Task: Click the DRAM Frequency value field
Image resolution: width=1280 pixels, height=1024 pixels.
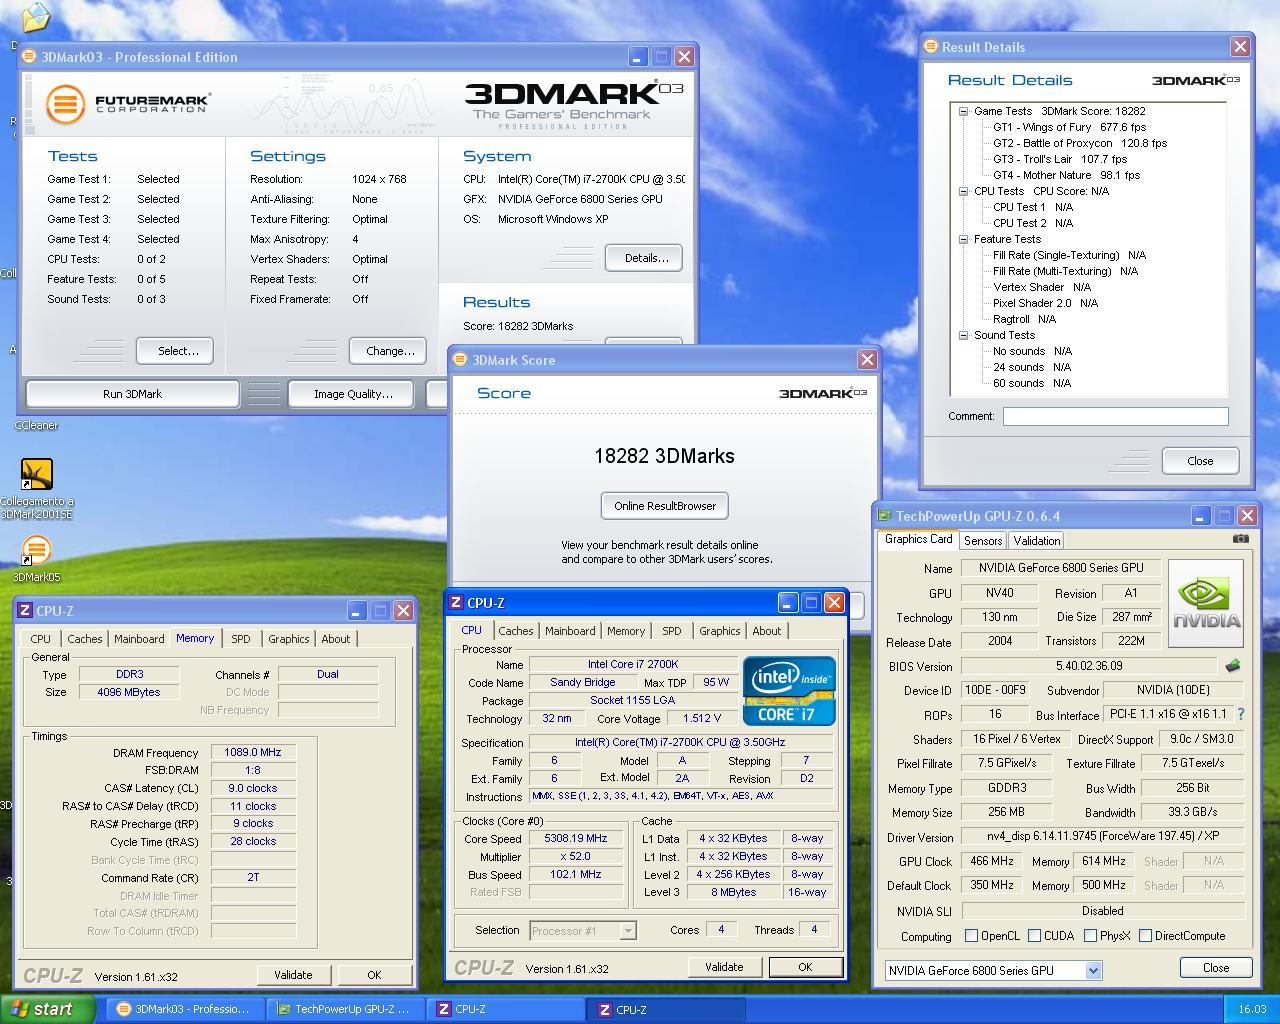Action: click(x=253, y=752)
